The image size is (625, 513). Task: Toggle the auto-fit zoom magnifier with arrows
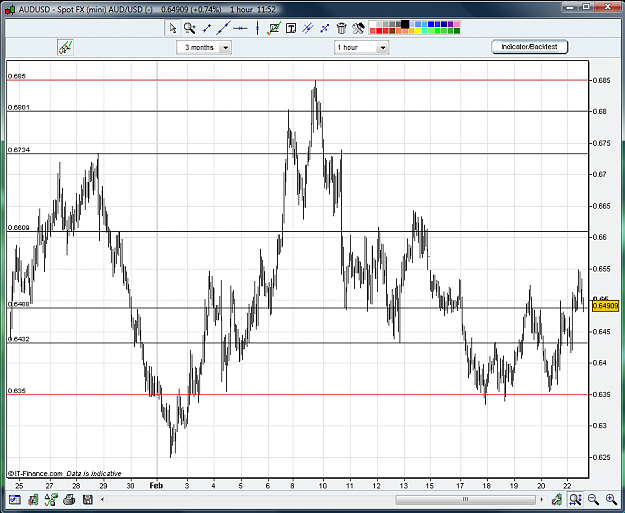[x=575, y=499]
